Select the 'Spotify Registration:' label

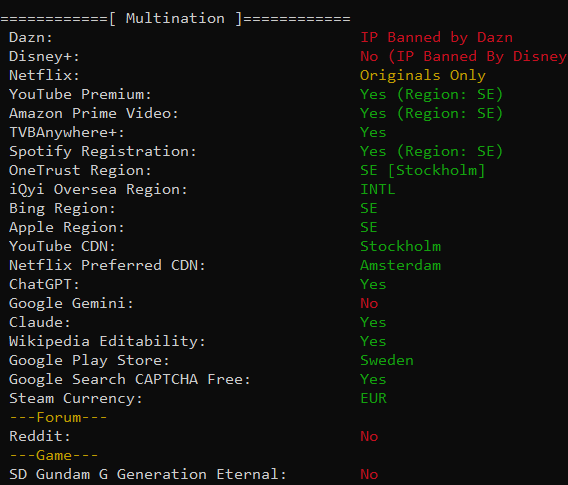(x=103, y=151)
